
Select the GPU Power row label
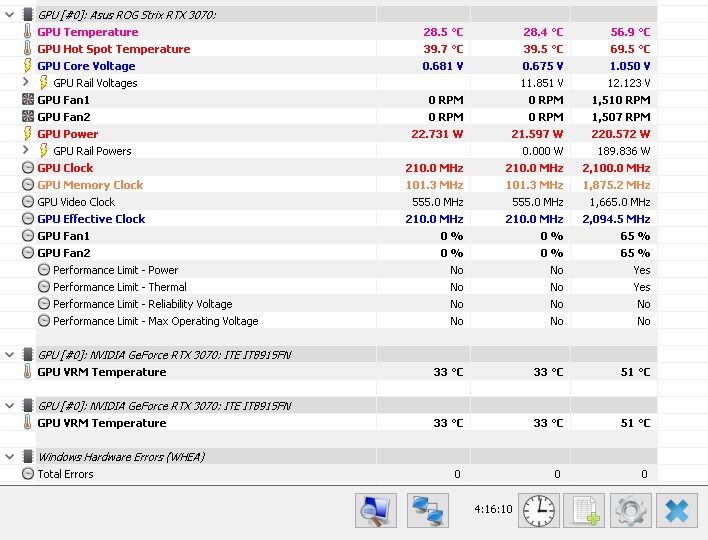[68, 134]
